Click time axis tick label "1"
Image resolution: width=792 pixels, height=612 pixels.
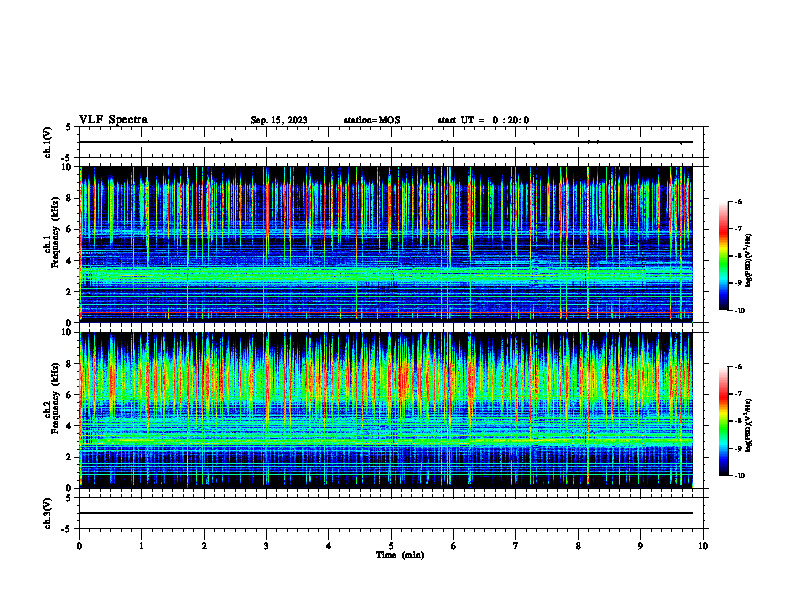[x=142, y=546]
